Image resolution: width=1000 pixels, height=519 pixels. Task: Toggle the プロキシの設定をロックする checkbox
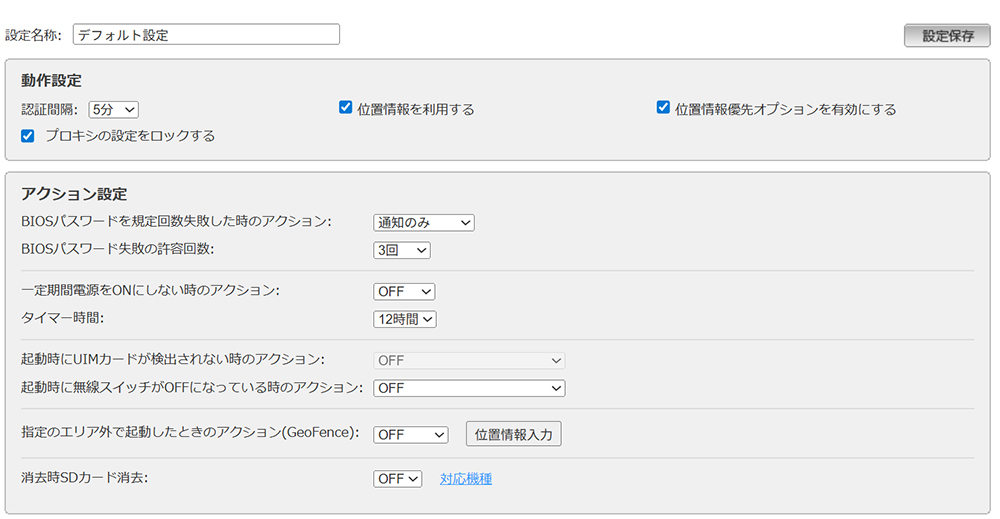[28, 135]
